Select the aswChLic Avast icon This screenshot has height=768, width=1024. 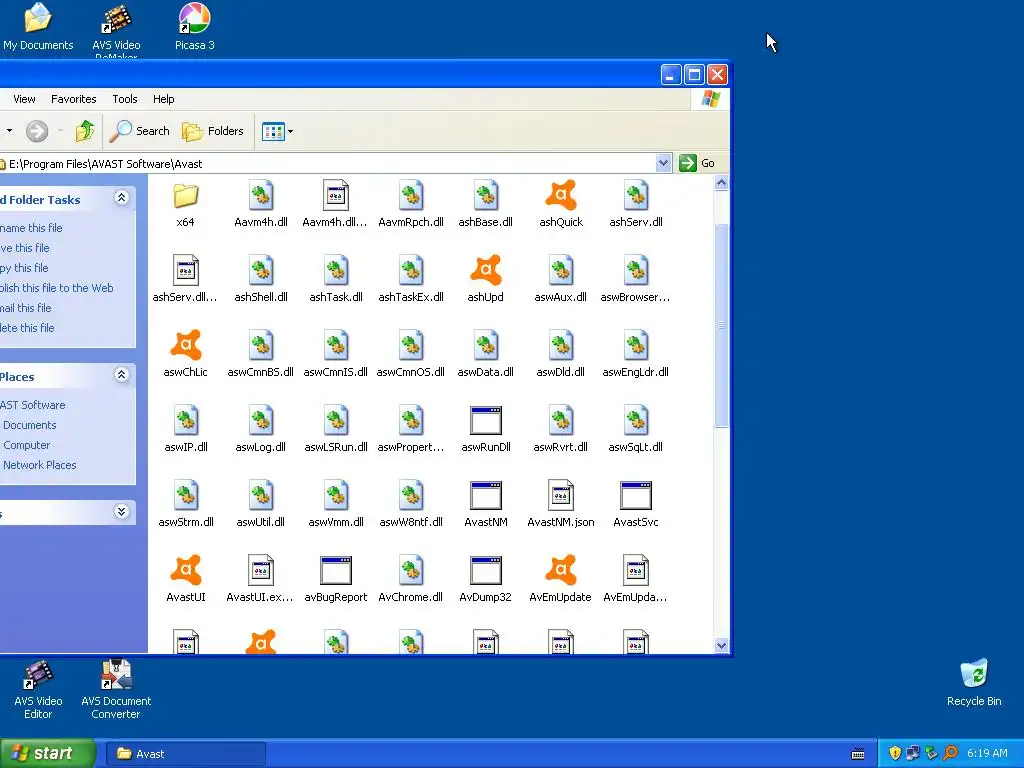click(186, 345)
